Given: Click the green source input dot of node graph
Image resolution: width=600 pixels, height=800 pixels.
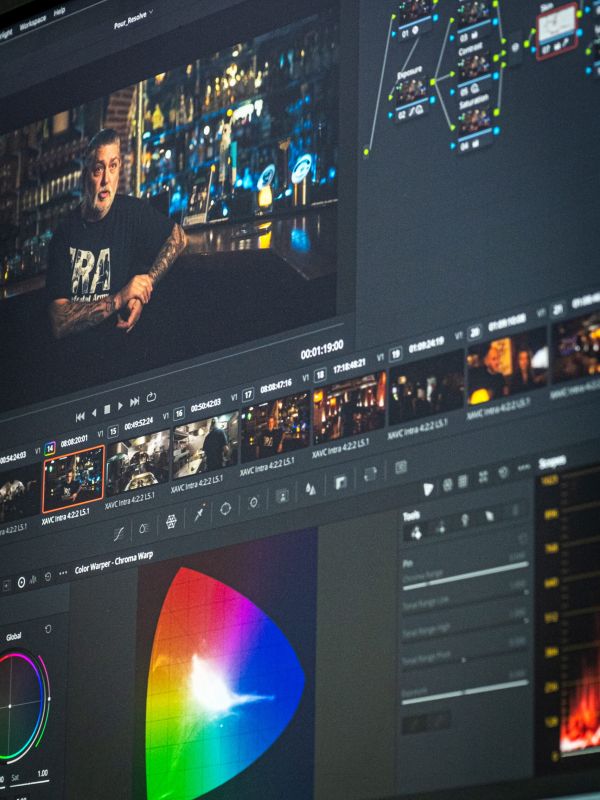Looking at the screenshot, I should [x=366, y=152].
